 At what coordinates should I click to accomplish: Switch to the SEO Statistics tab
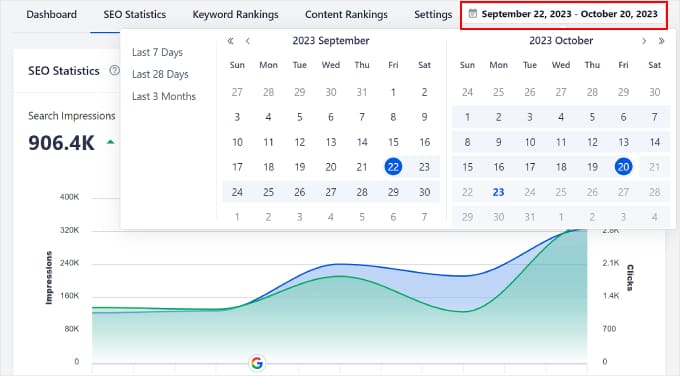[x=134, y=14]
